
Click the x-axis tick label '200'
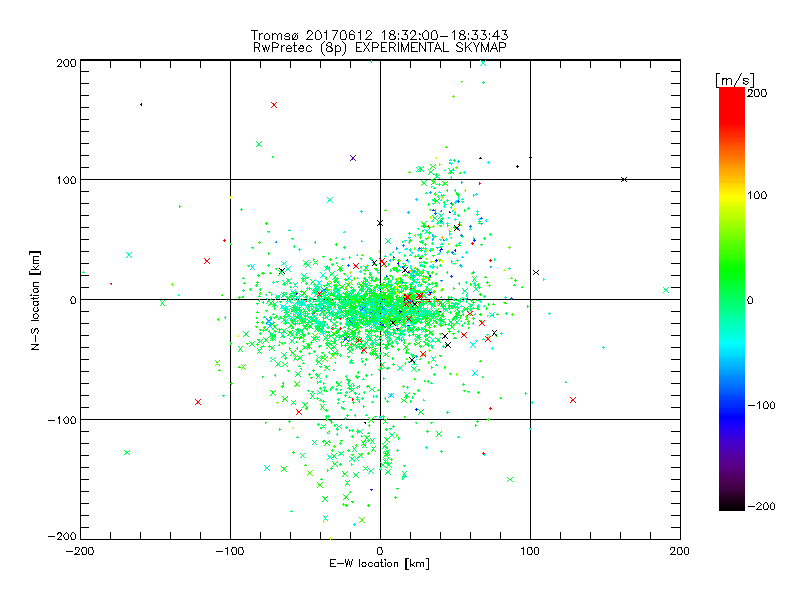[x=680, y=551]
